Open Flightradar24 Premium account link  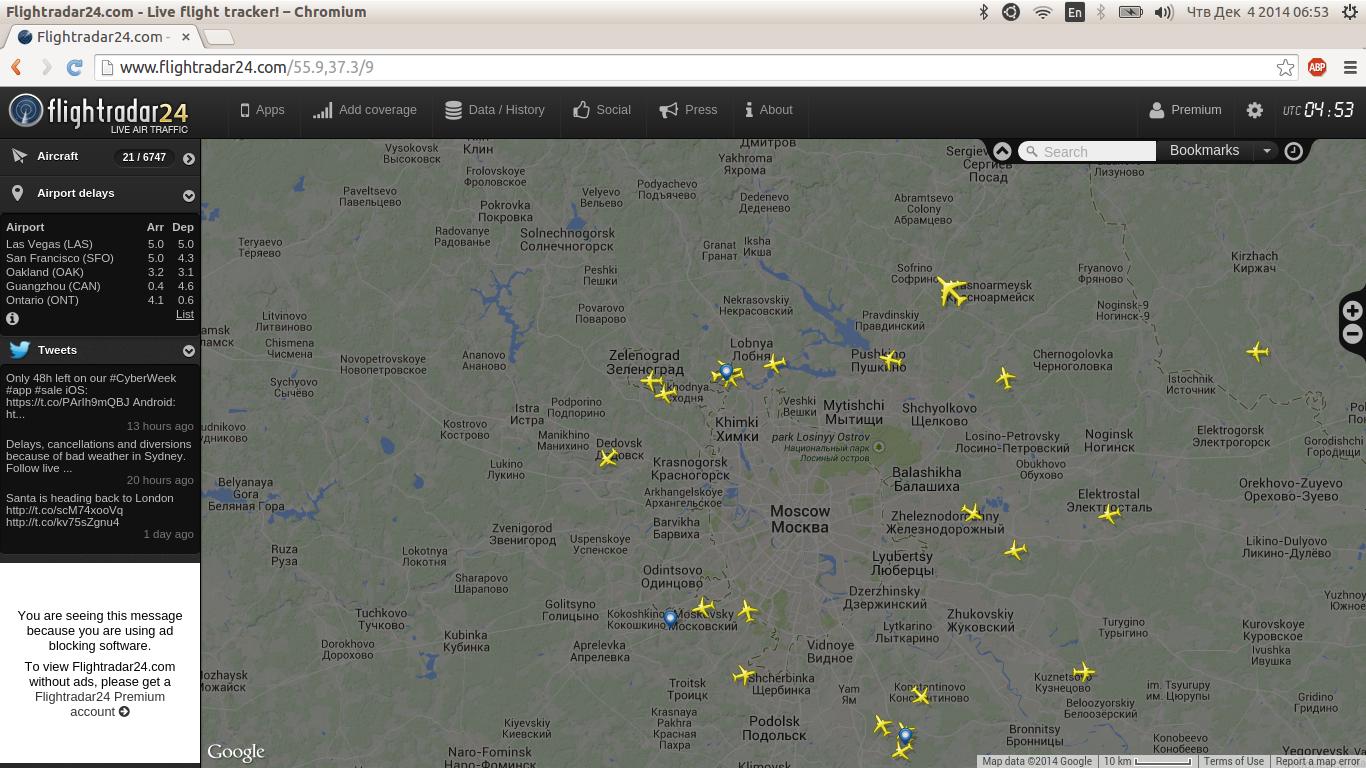click(100, 704)
